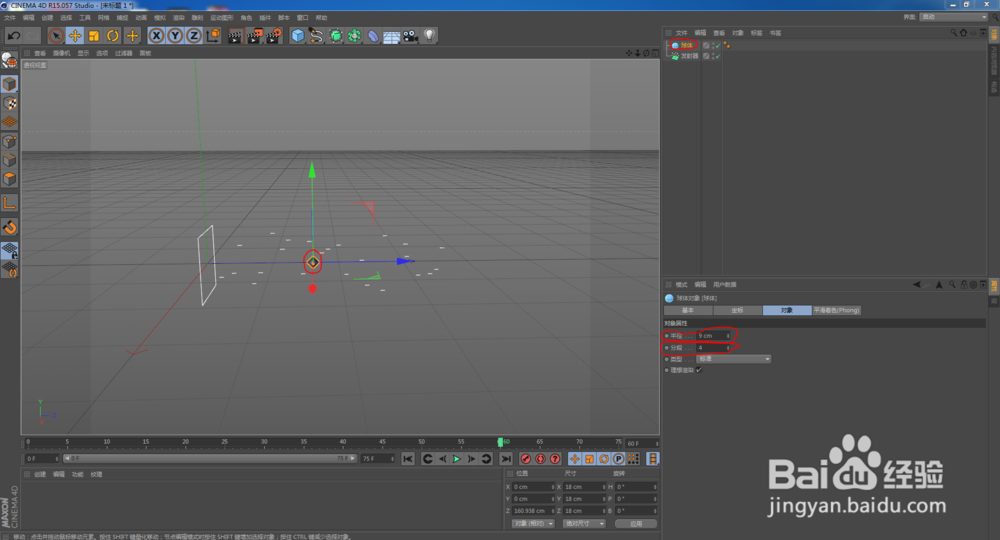Switch to the 基本 attribute tab

point(688,310)
